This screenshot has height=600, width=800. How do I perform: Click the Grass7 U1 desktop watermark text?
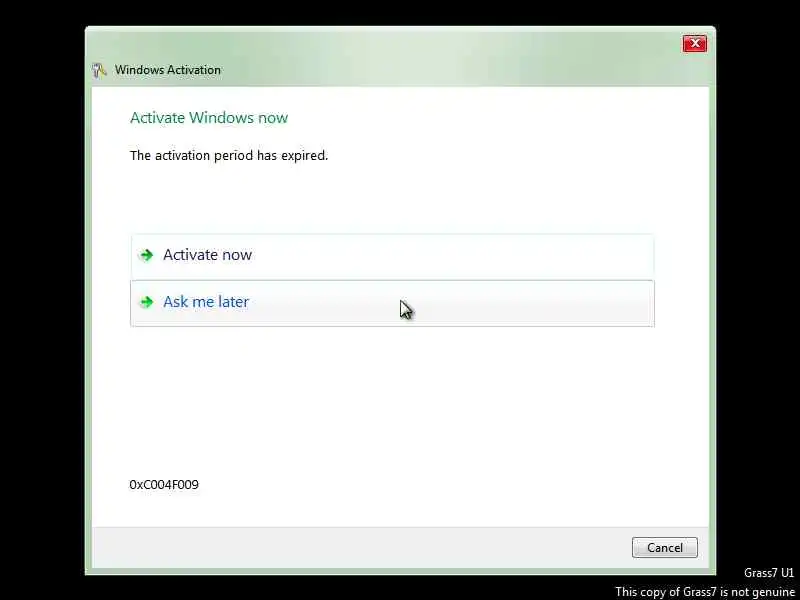(769, 573)
